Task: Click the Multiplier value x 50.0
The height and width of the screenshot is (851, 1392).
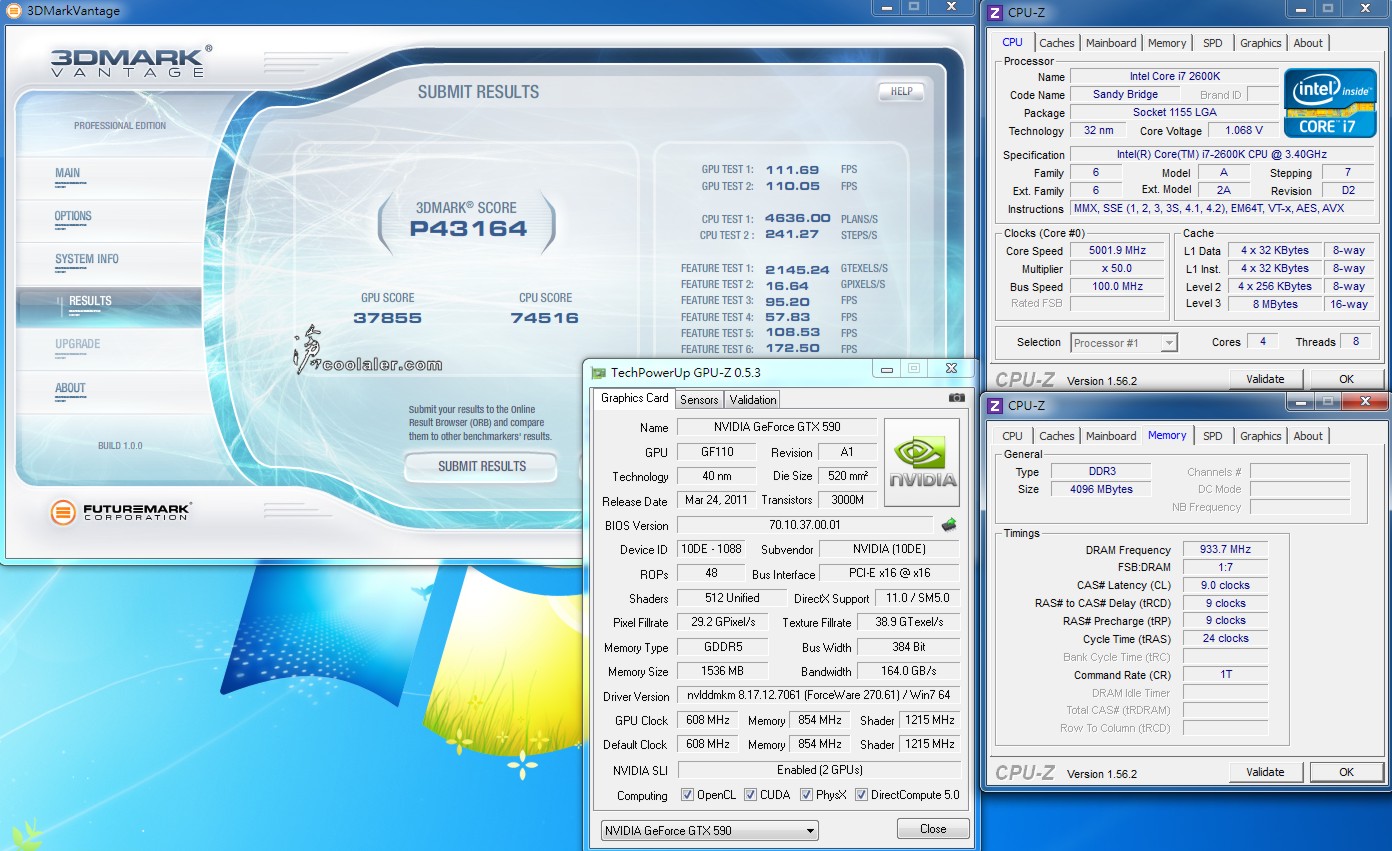Action: (1118, 269)
